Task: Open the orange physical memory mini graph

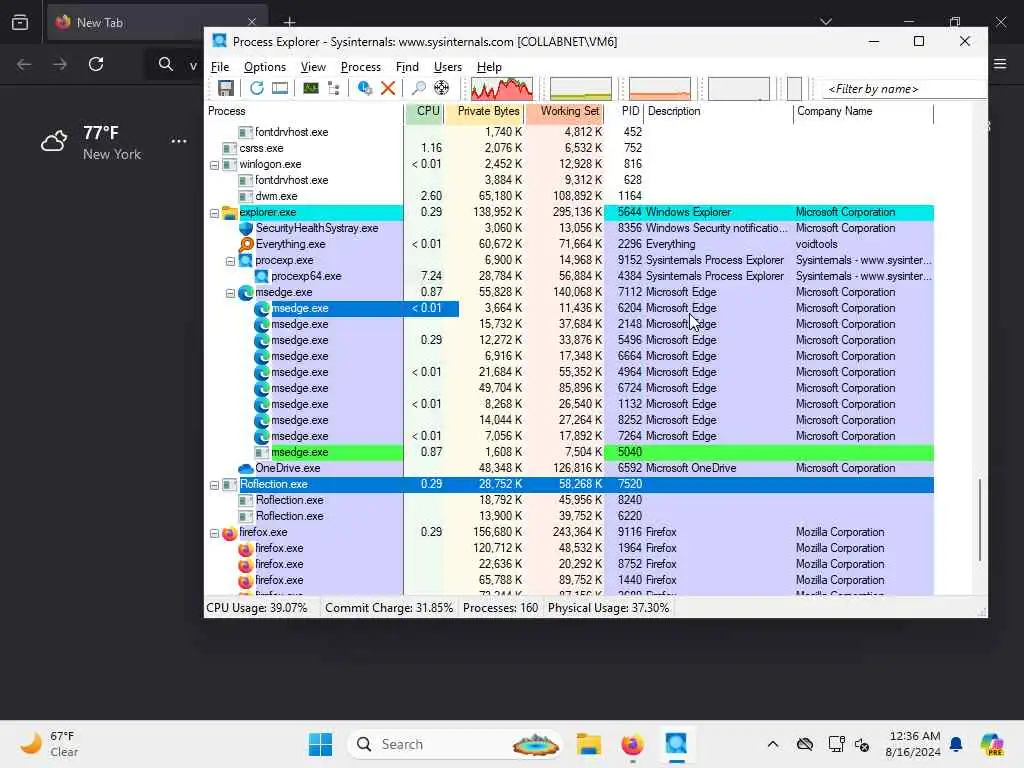Action: 660,89
